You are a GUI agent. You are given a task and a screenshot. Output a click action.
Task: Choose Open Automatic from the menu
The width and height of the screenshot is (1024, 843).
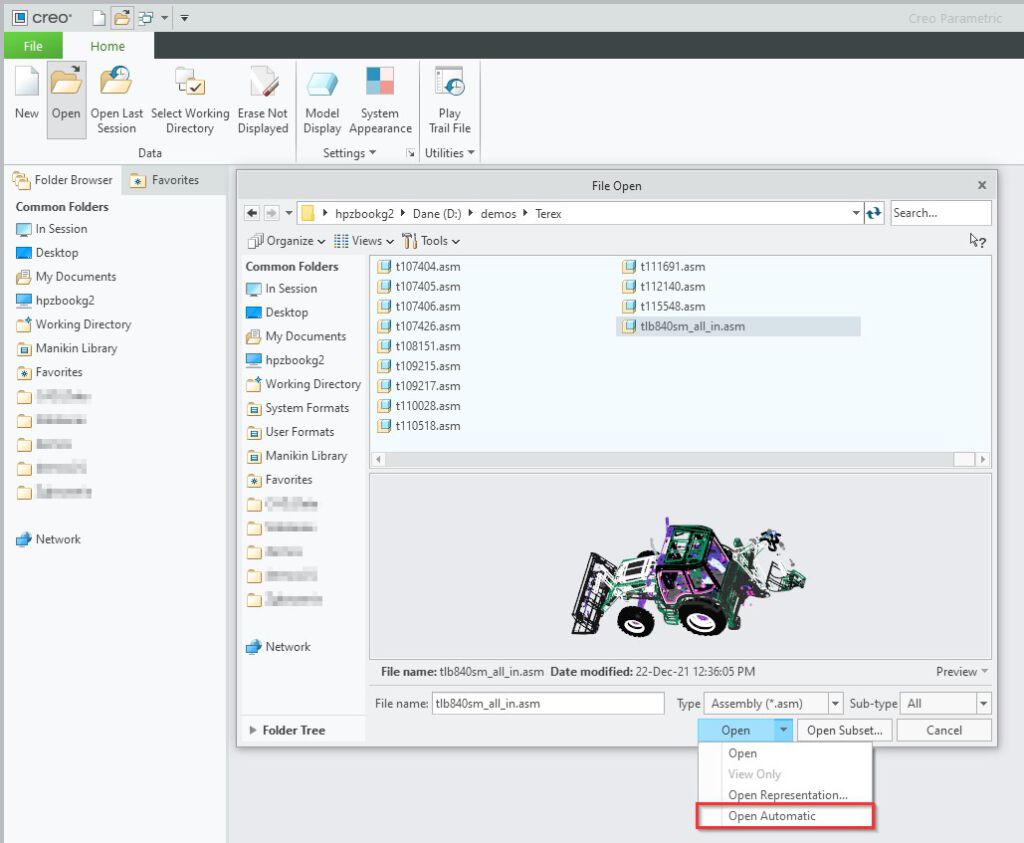click(786, 816)
